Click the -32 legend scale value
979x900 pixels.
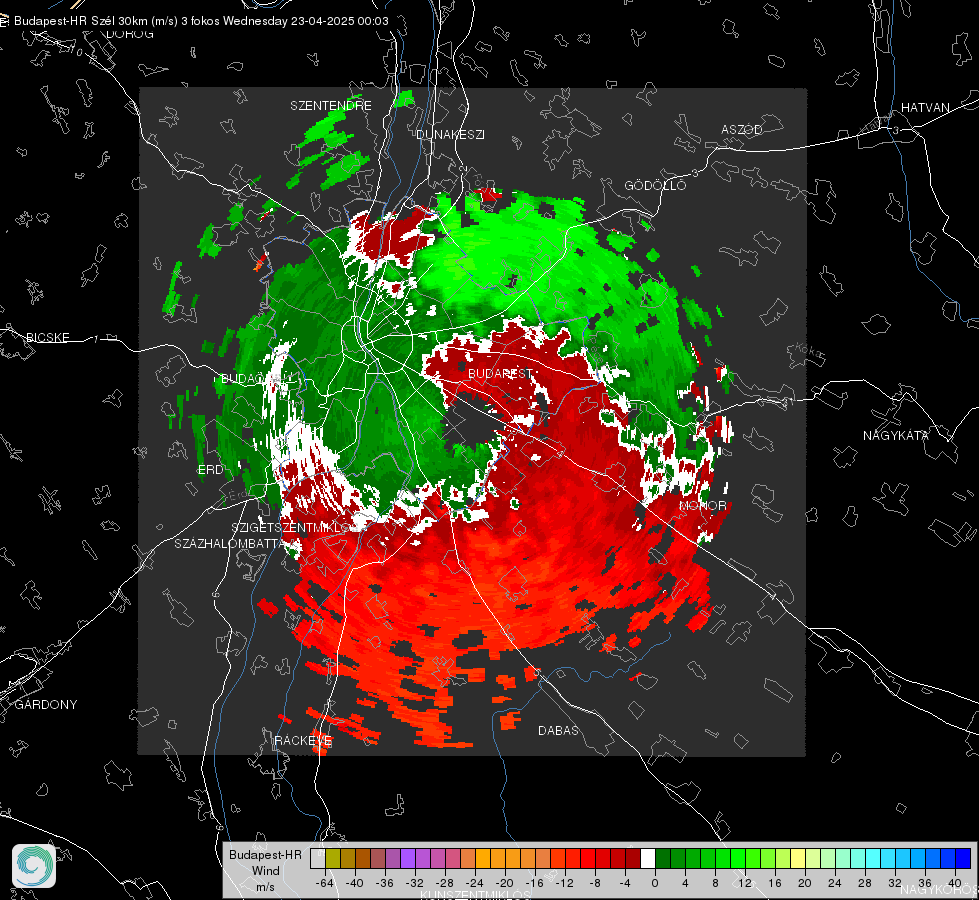415,883
